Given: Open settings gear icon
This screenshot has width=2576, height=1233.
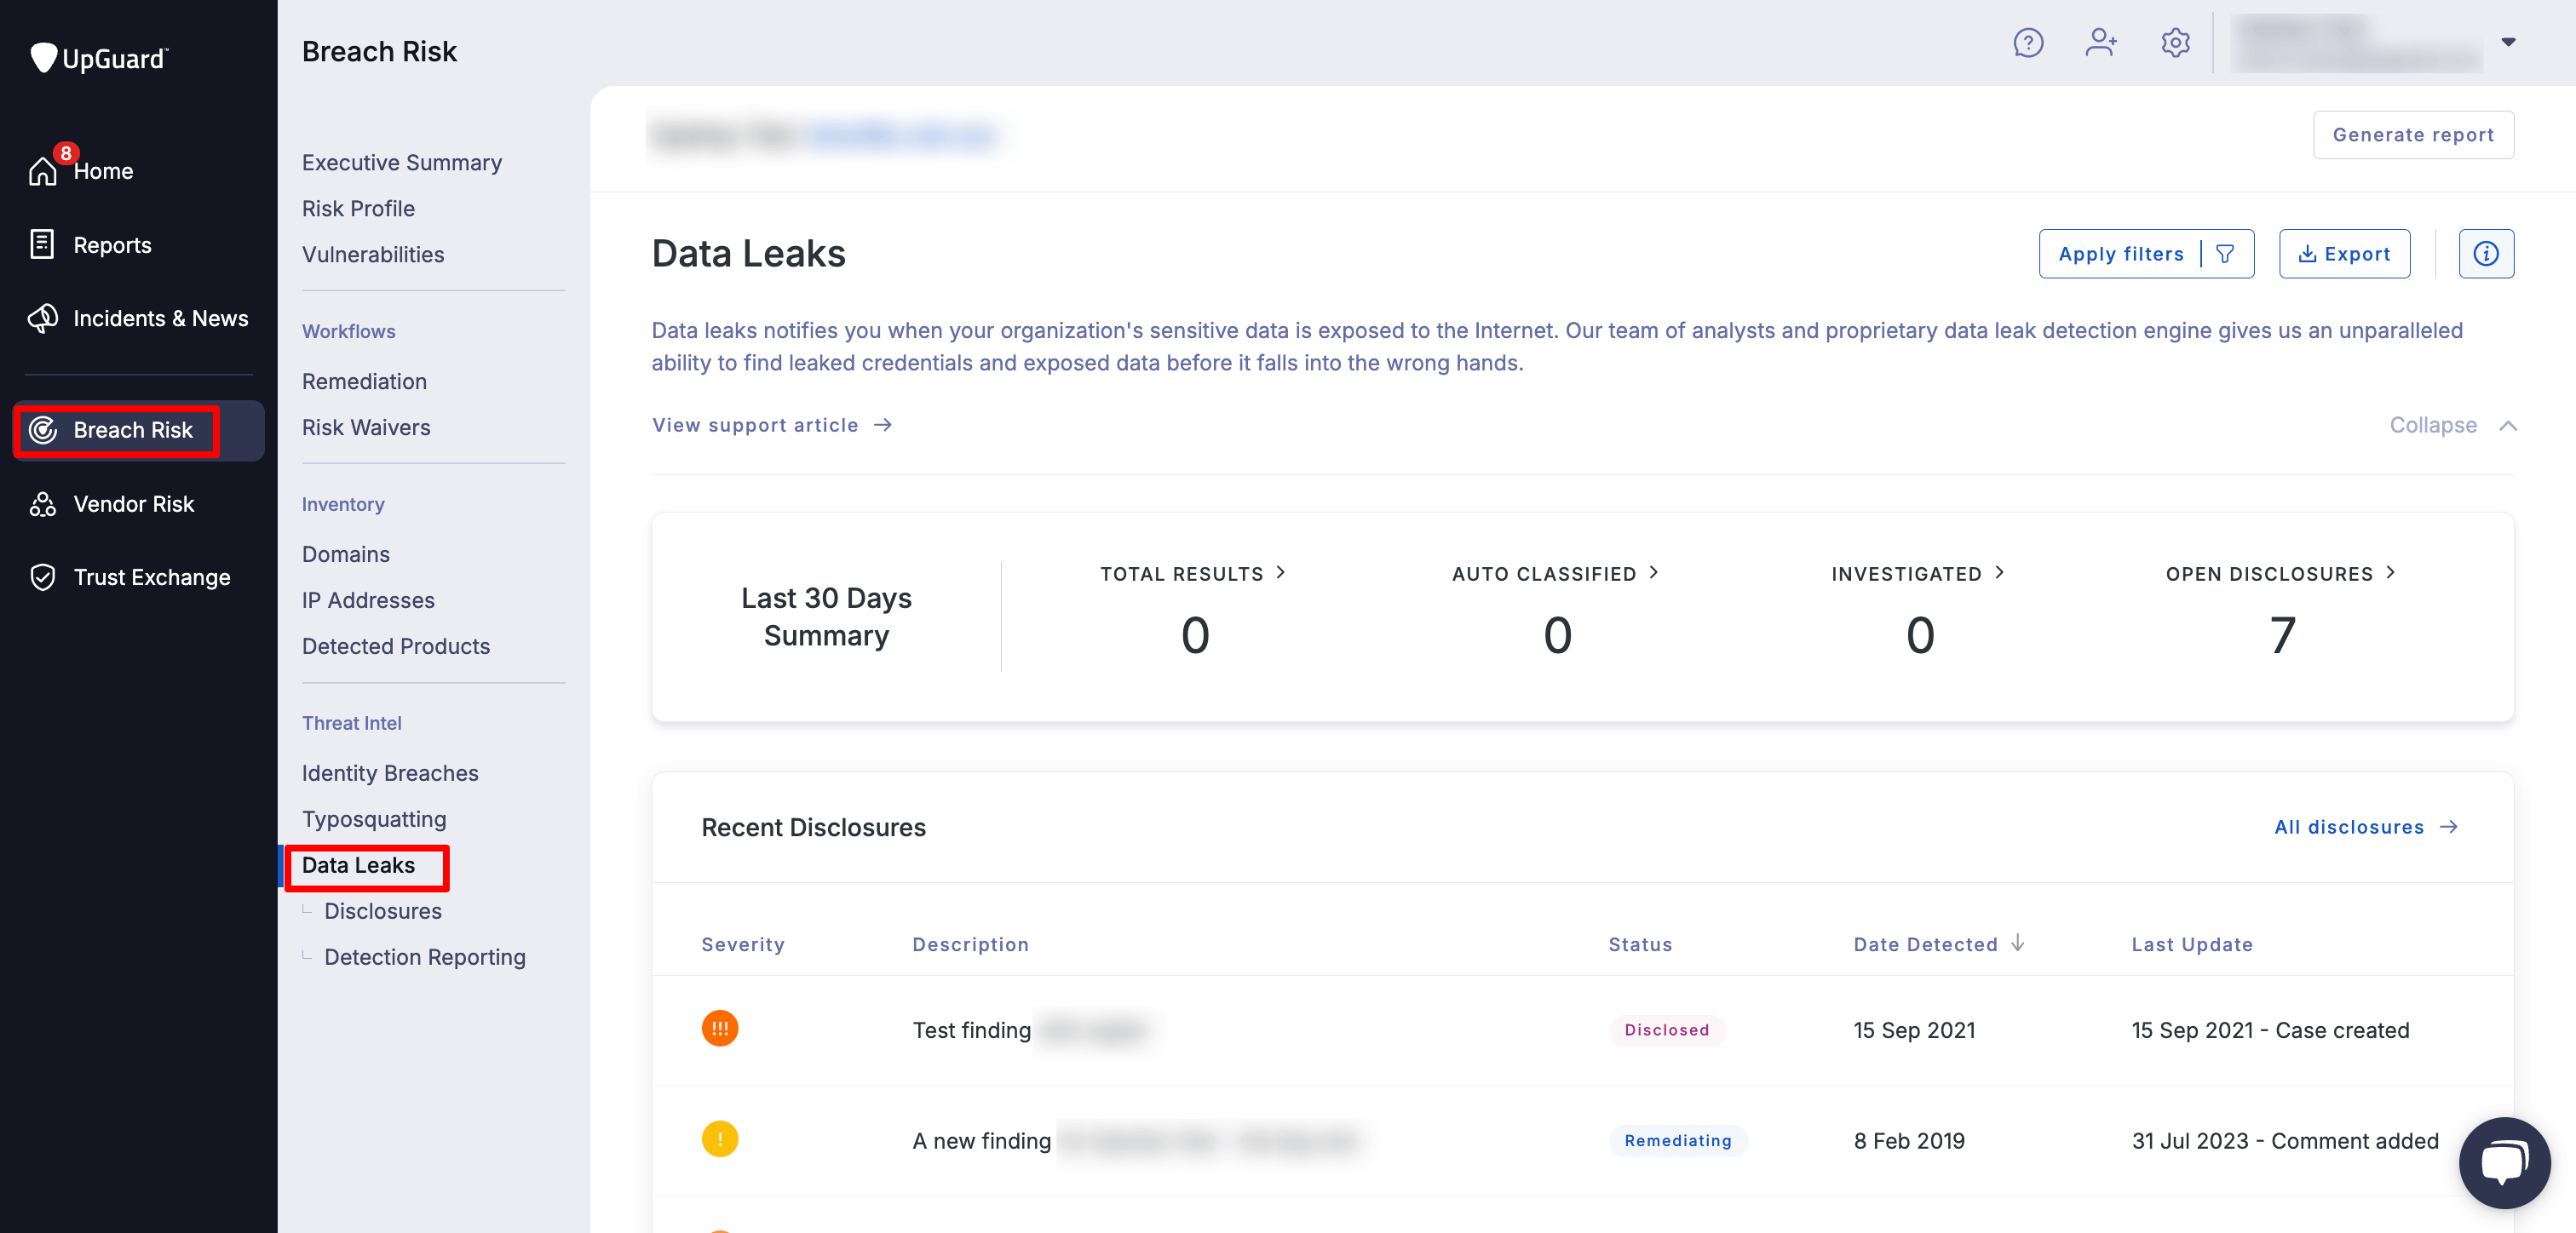Looking at the screenshot, I should coord(2175,43).
